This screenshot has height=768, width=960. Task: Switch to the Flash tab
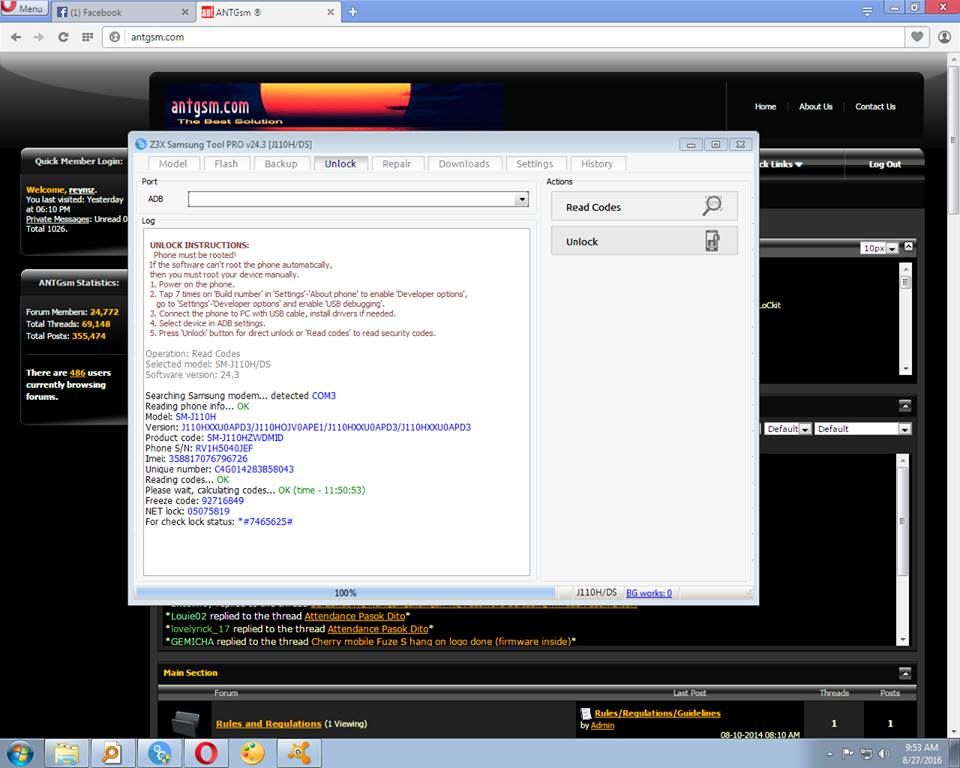tap(226, 164)
